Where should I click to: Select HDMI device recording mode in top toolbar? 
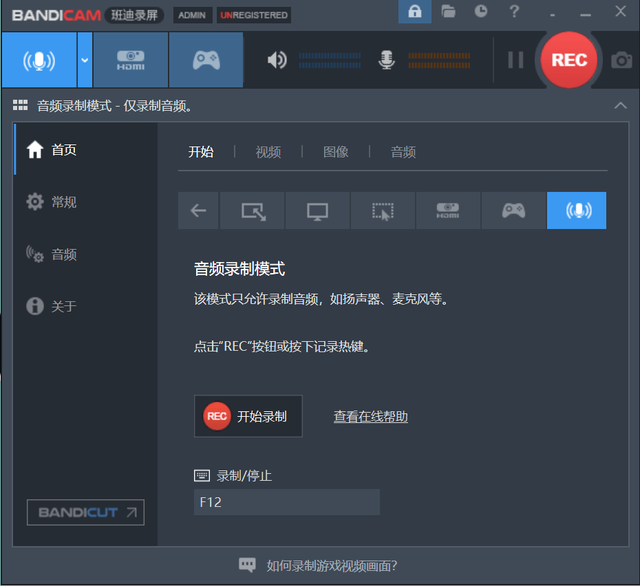click(x=131, y=60)
